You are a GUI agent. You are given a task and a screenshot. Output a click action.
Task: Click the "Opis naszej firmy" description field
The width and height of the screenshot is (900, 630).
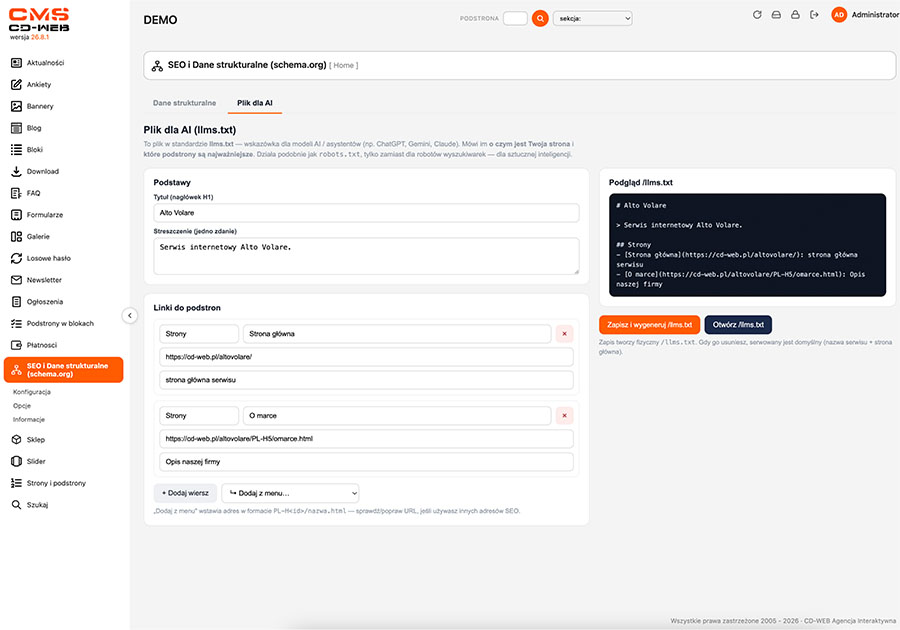[x=366, y=461]
